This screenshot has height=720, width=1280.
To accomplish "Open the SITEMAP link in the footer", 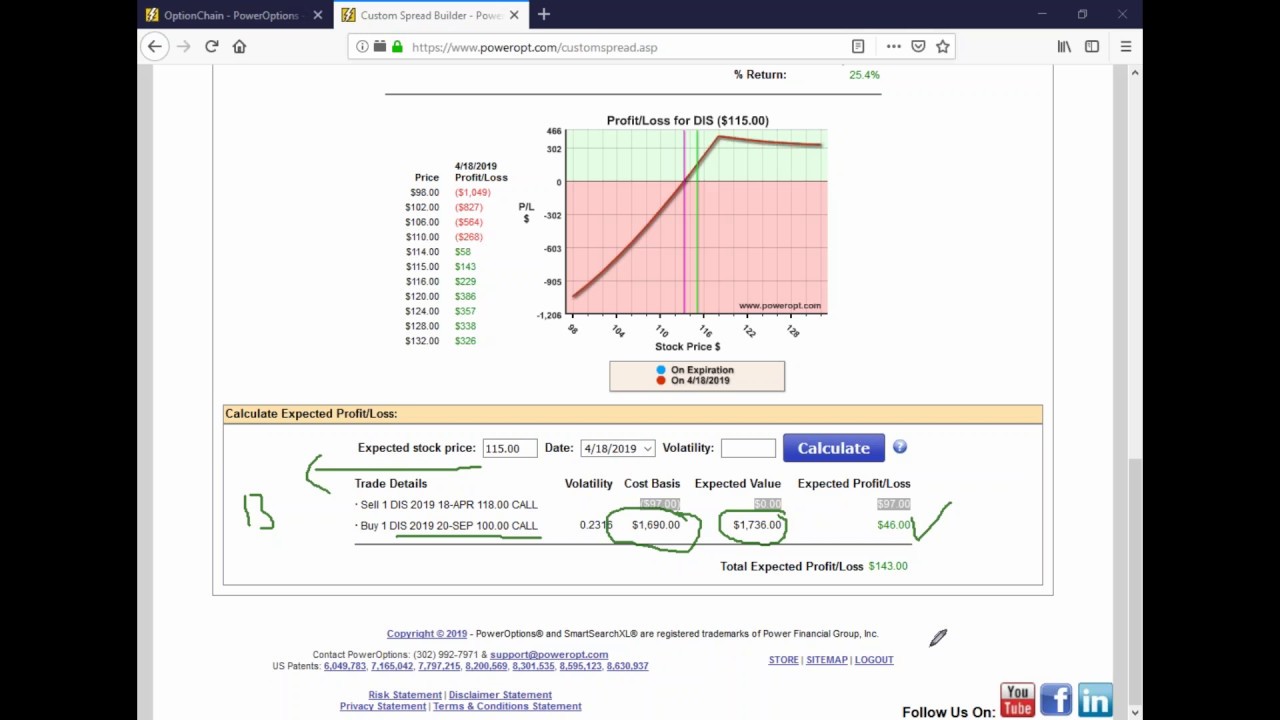I will point(827,660).
